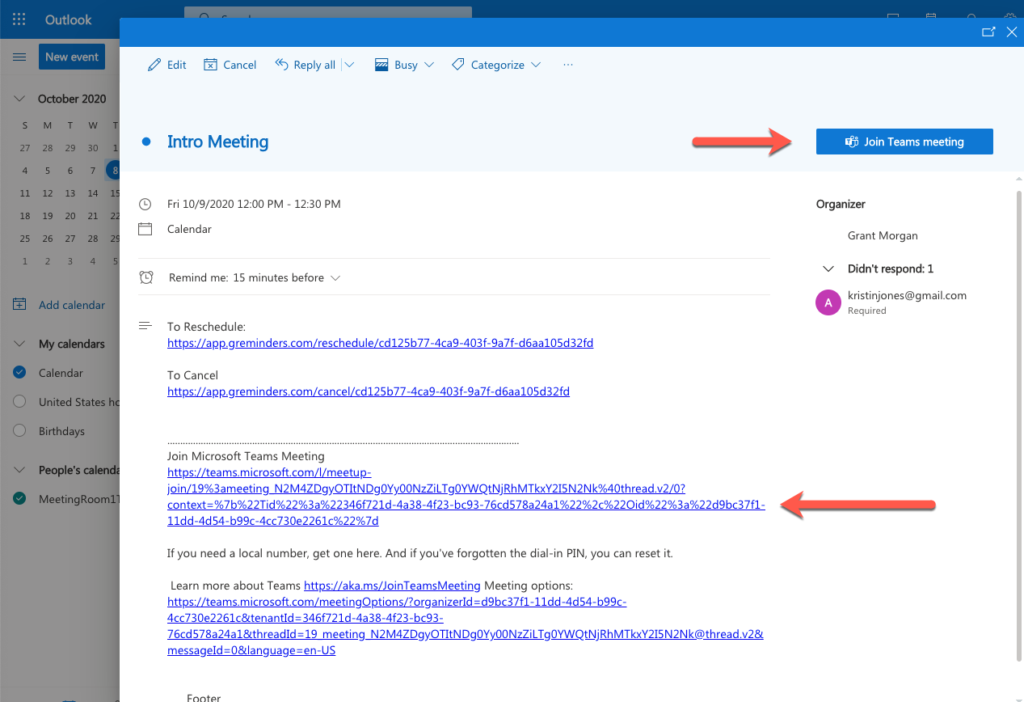Click the event details vertical scrollbar
This screenshot has width=1024, height=702.
tap(1019, 424)
